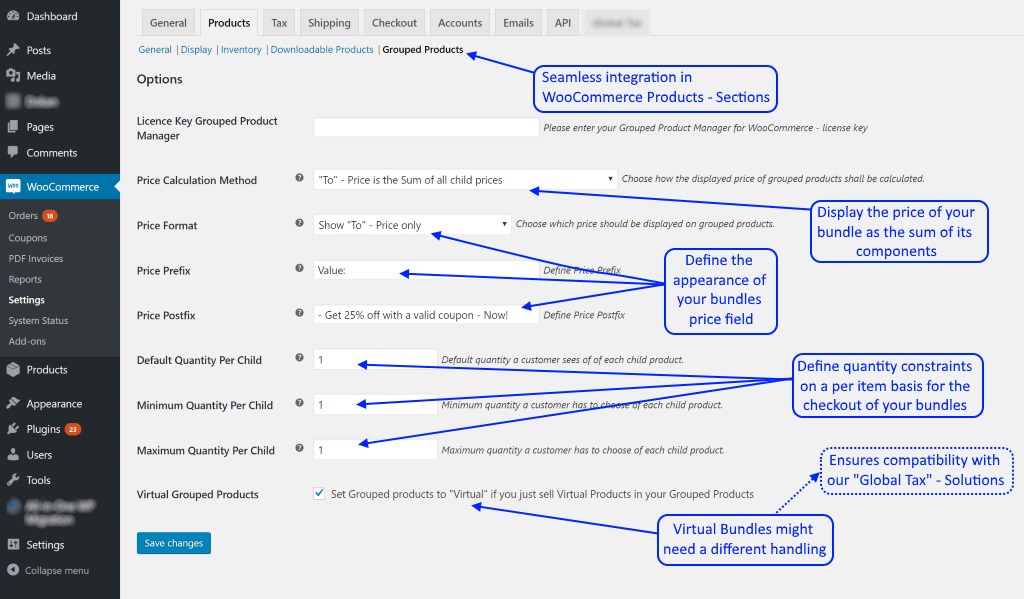Open the Shipping tab
Screen dimensions: 1024x599
click(x=329, y=23)
